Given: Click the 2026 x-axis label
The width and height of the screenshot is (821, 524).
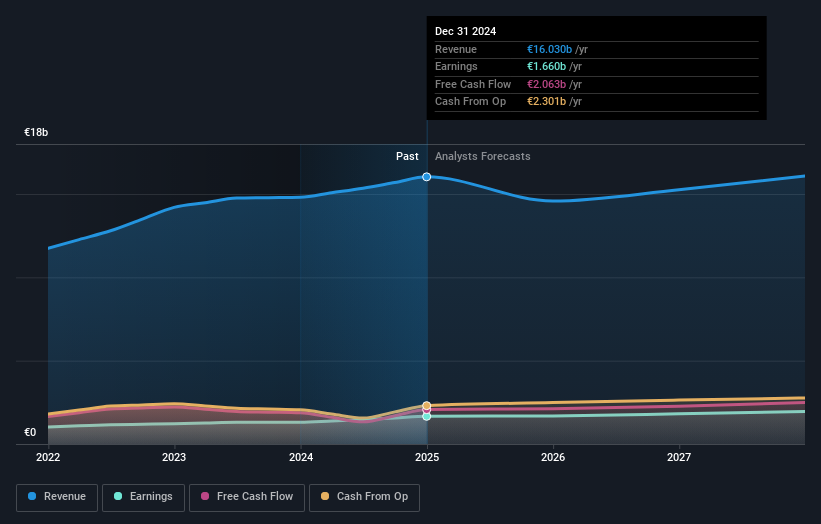Looking at the screenshot, I should pos(553,457).
